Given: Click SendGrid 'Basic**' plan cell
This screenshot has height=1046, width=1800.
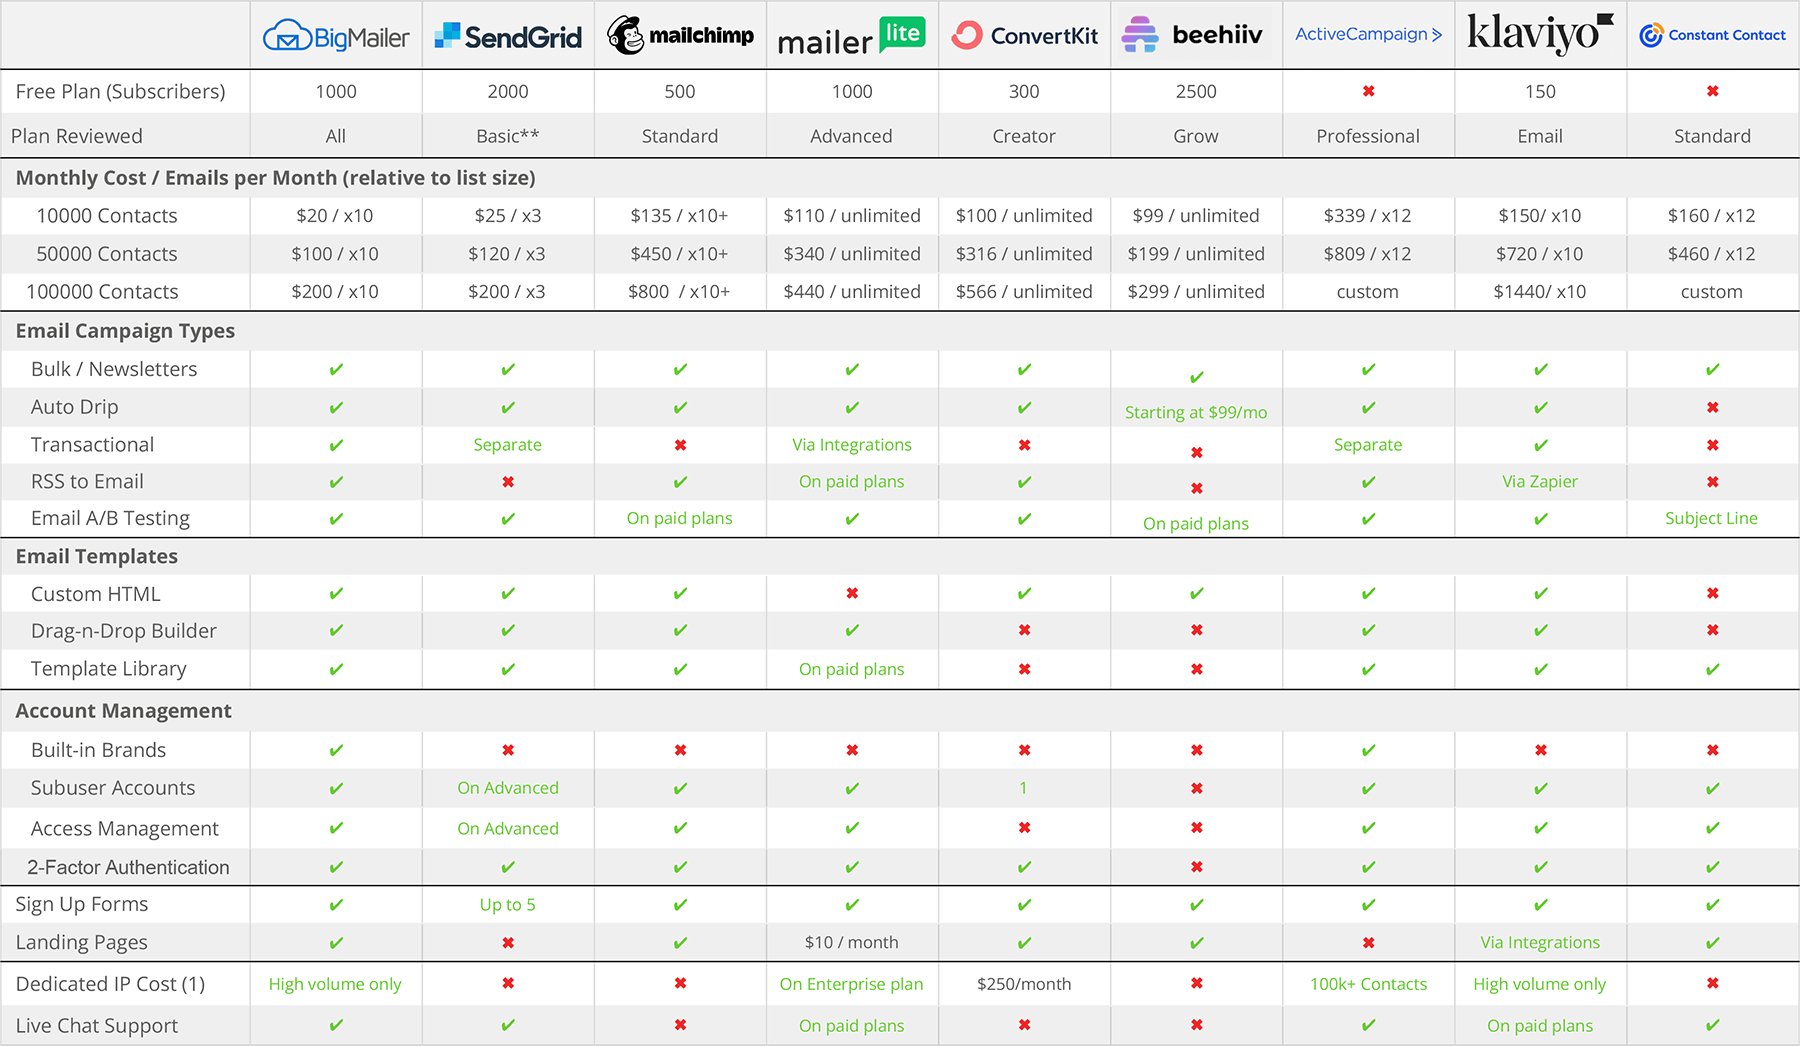Looking at the screenshot, I should [508, 136].
